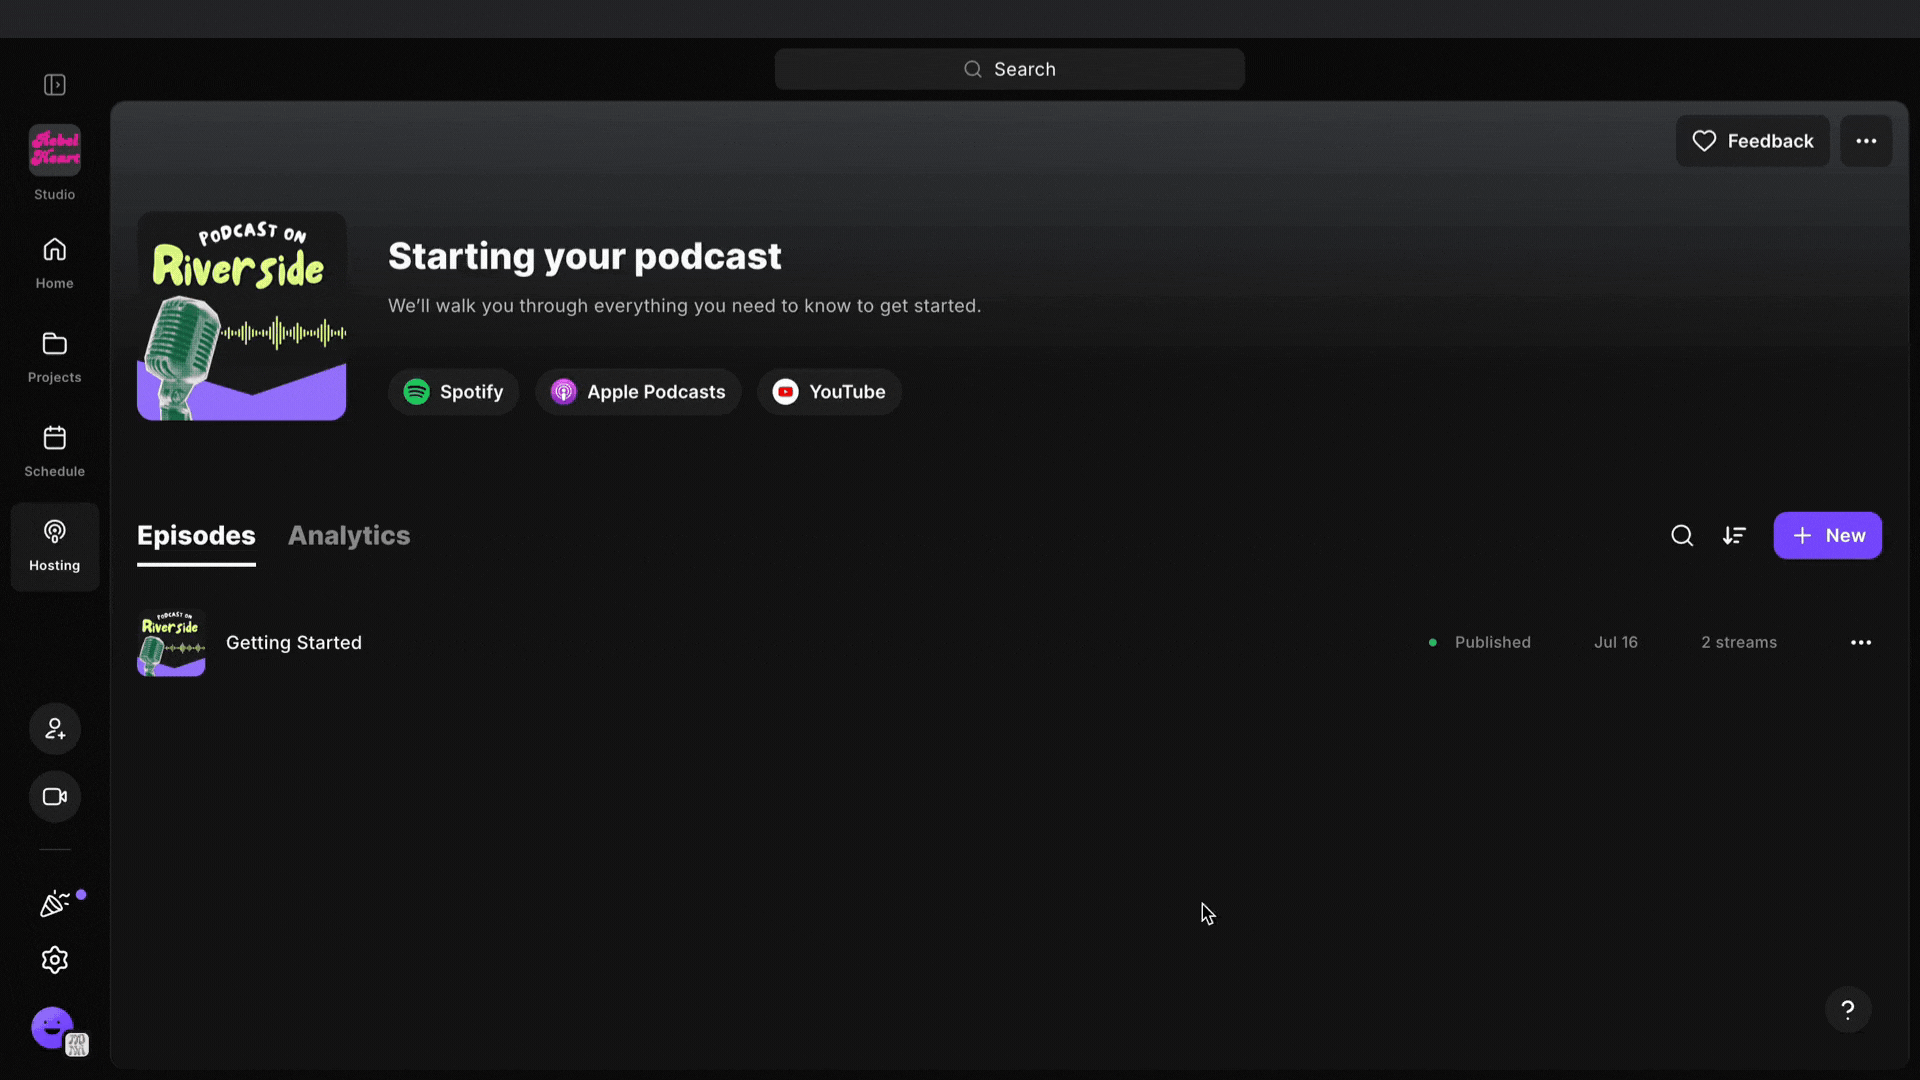Expand the Getting Started episode options menu
The height and width of the screenshot is (1080, 1920).
point(1861,643)
